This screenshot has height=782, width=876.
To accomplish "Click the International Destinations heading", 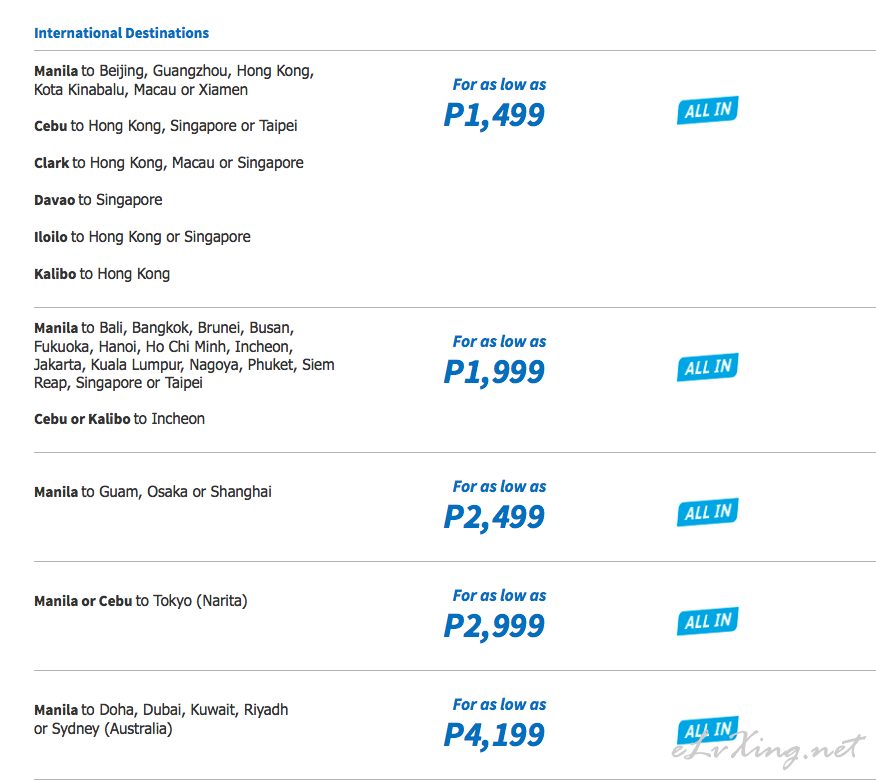I will click(121, 33).
